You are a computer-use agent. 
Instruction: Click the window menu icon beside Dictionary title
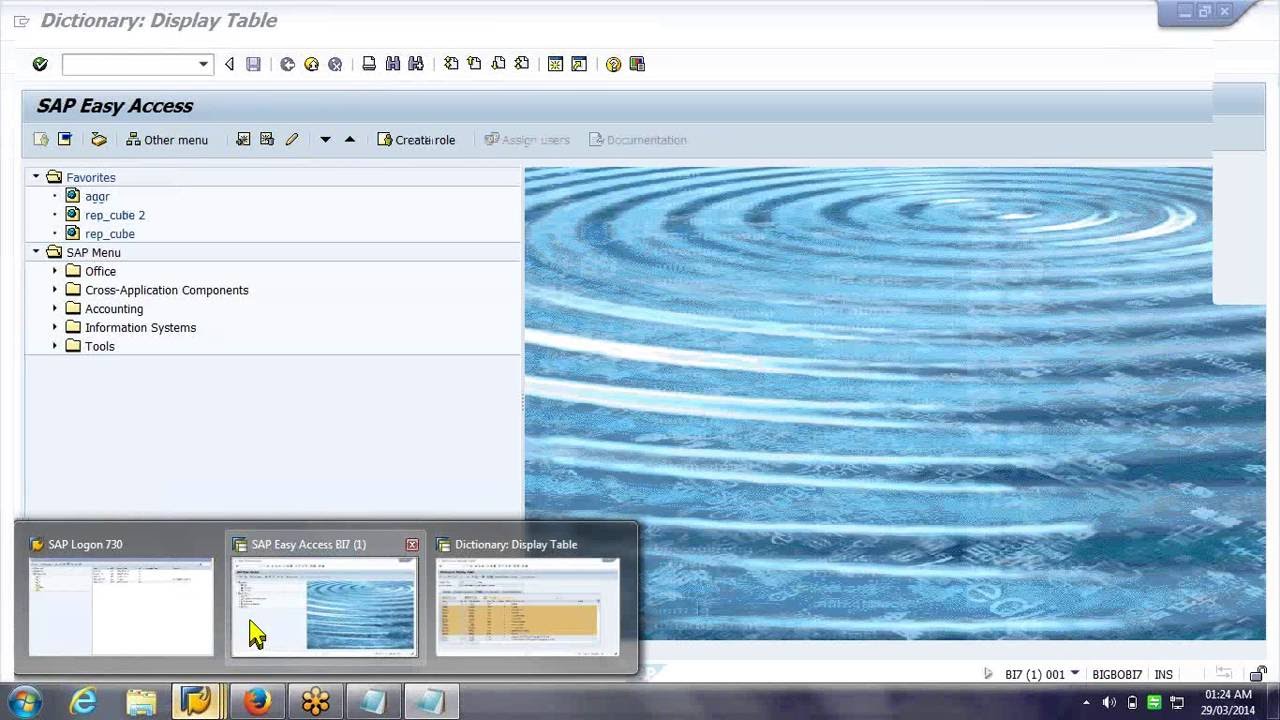21,21
